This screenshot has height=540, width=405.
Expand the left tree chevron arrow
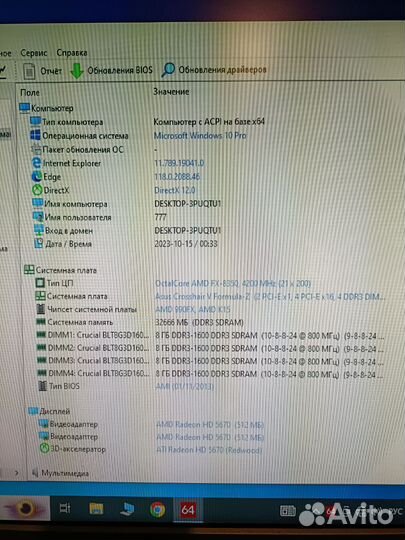17,472
